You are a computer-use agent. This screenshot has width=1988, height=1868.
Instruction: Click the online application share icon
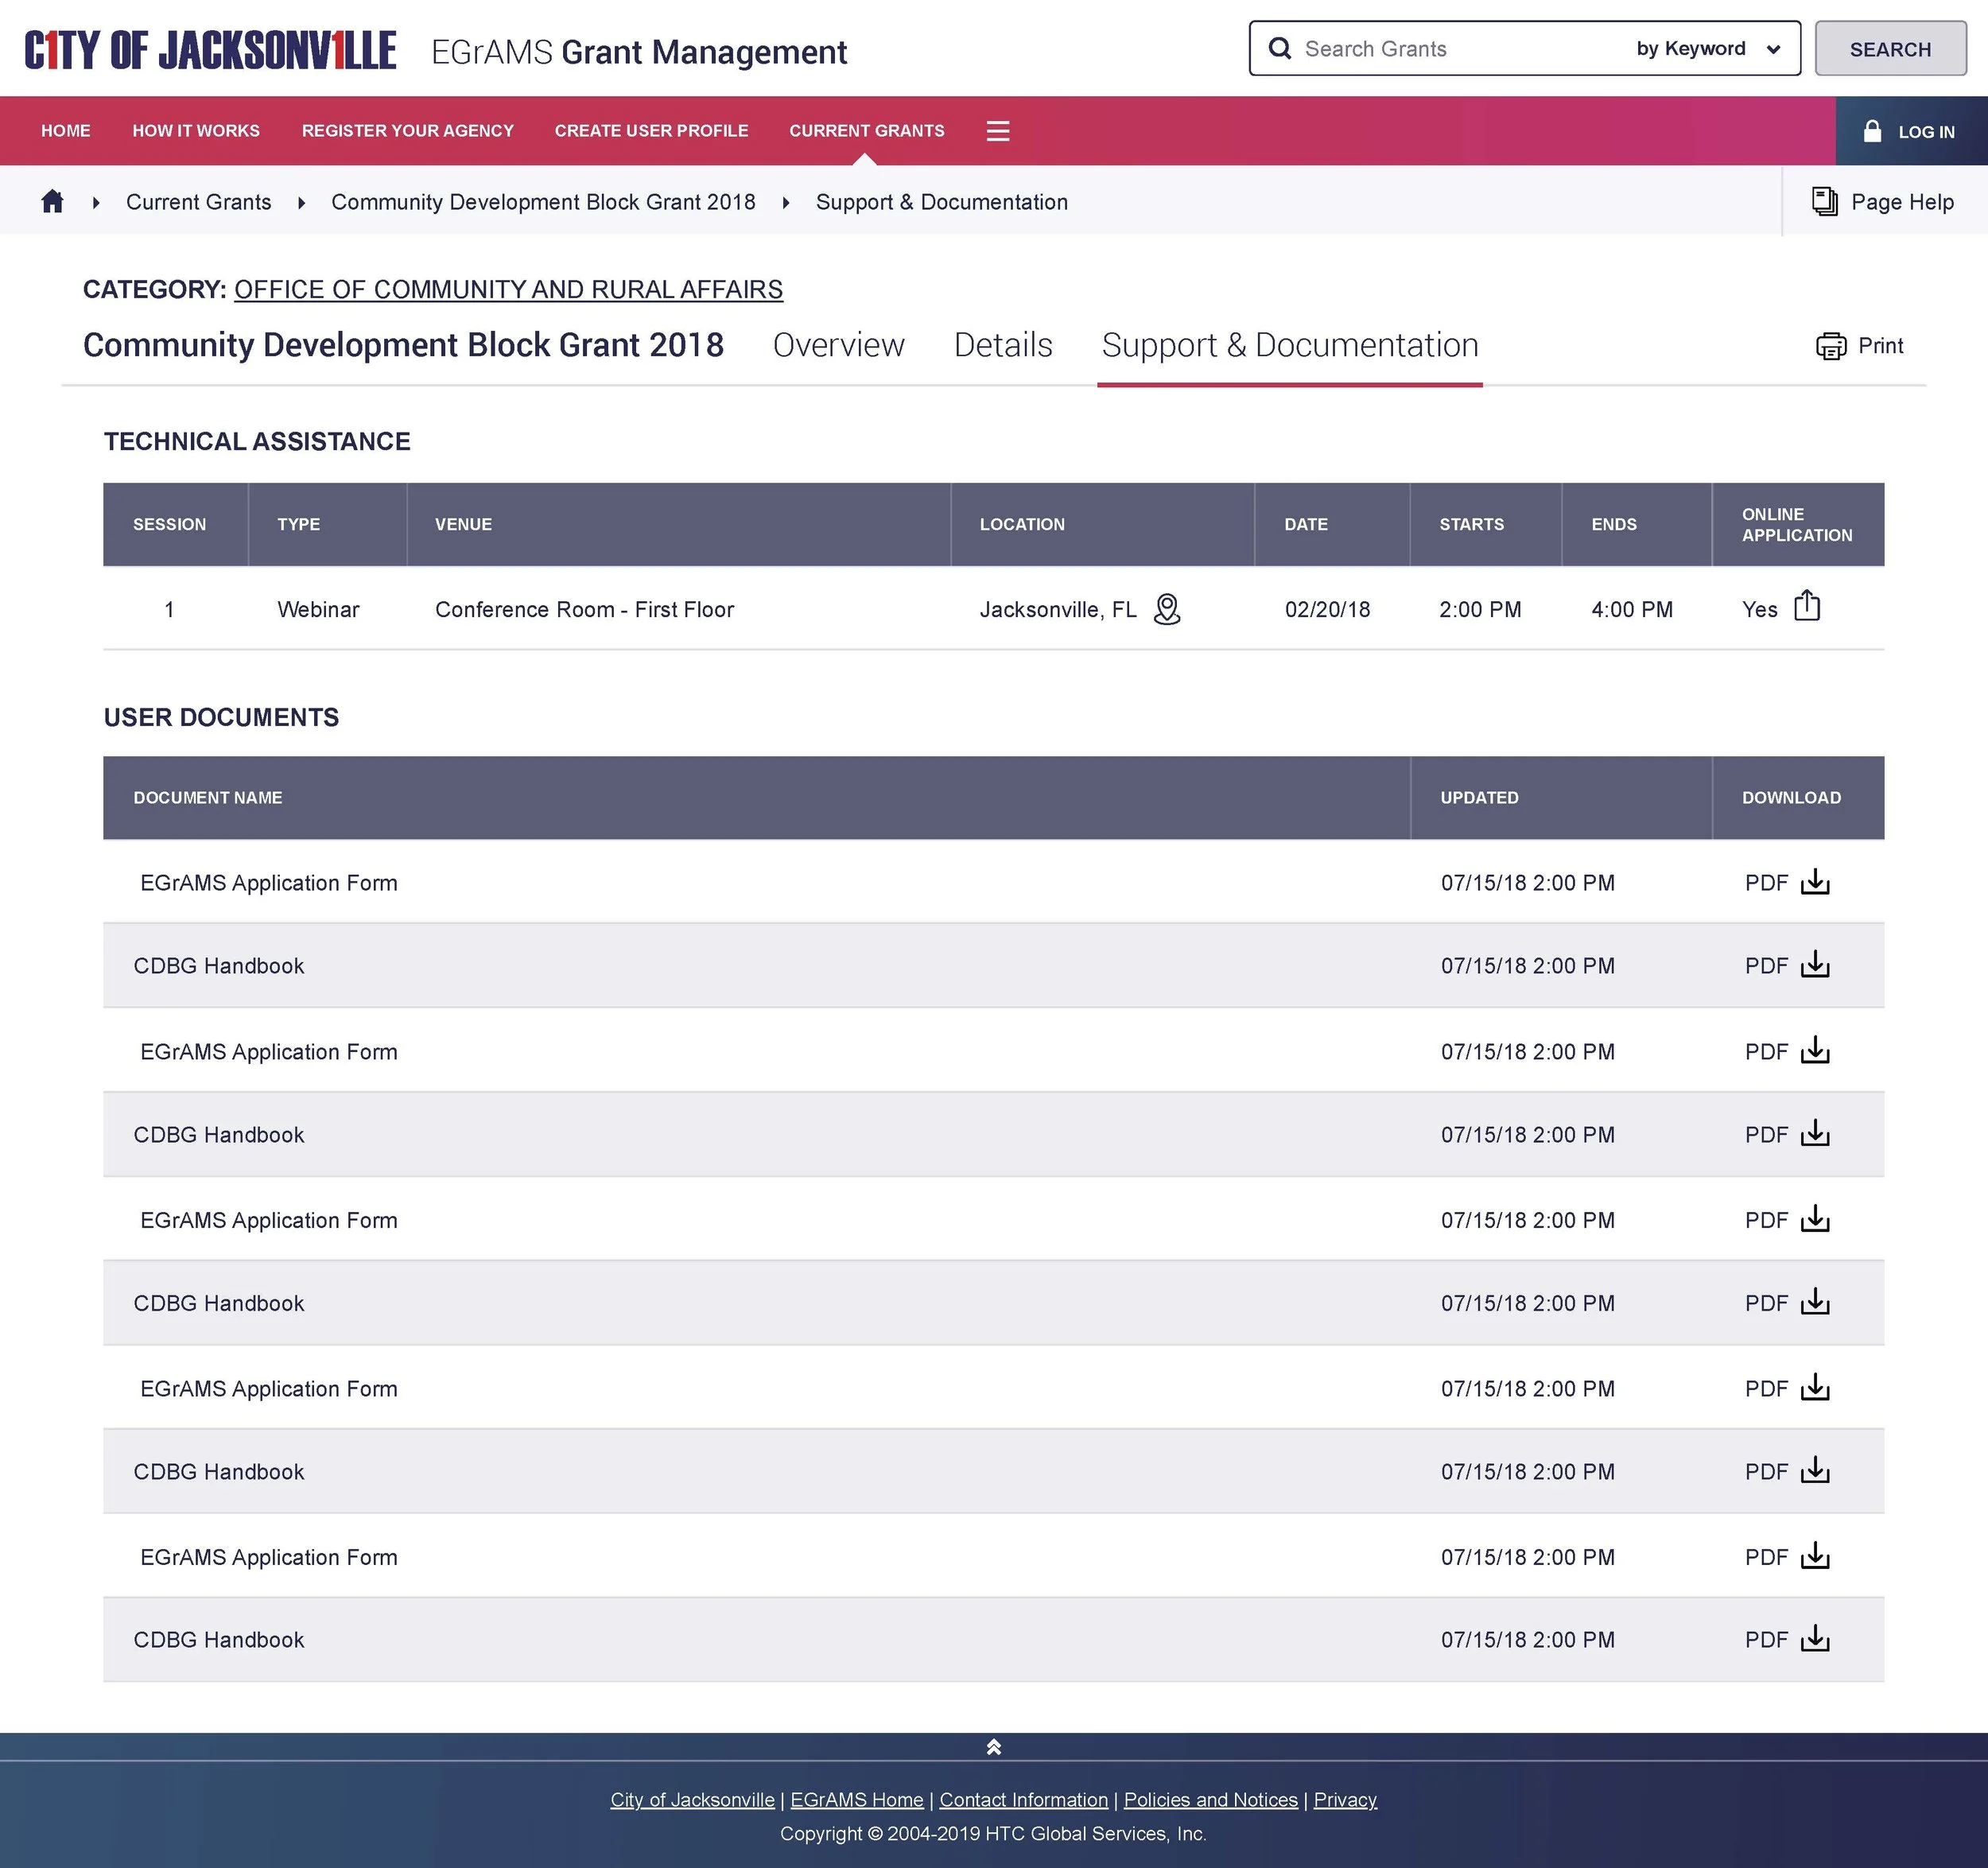pyautogui.click(x=1806, y=606)
